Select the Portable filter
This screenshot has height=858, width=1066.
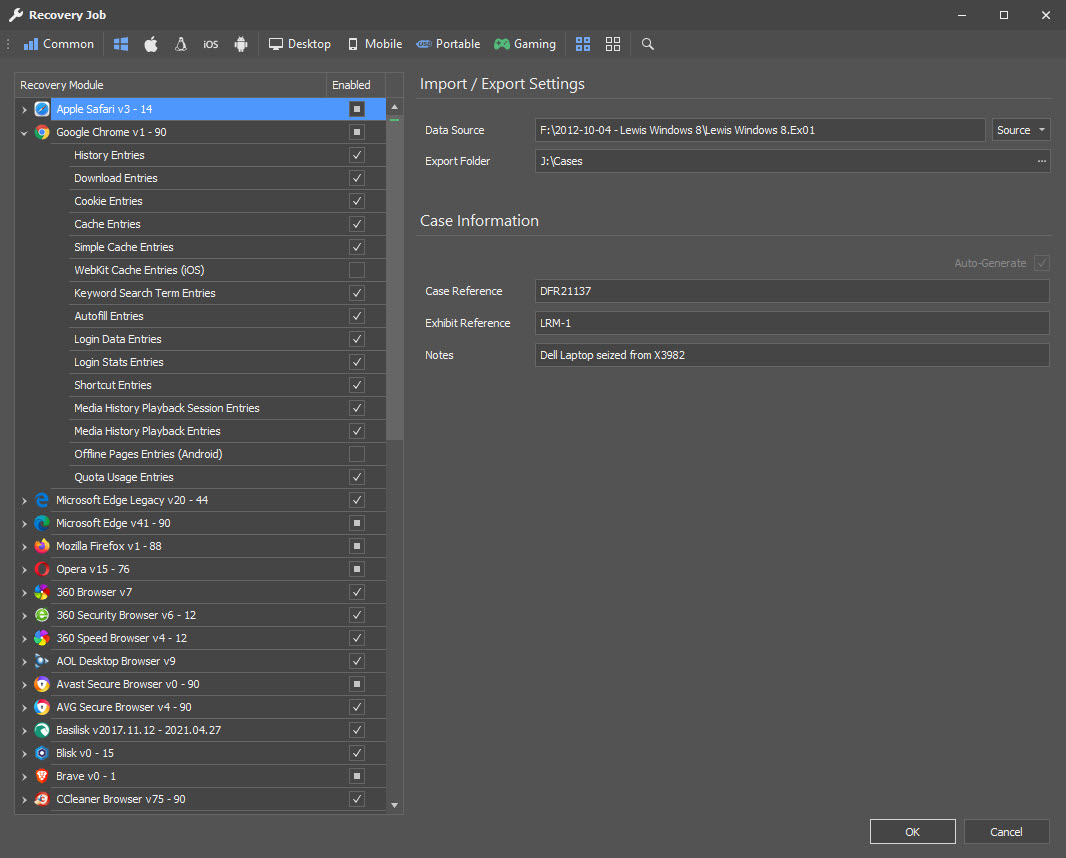coord(449,44)
